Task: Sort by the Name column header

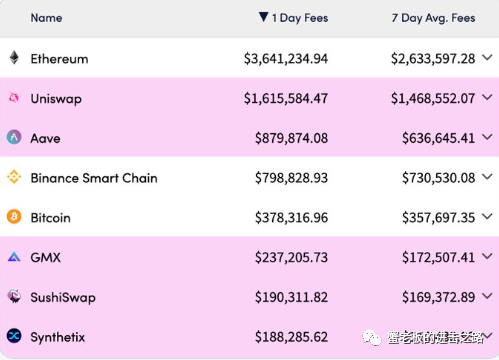Action: point(46,18)
